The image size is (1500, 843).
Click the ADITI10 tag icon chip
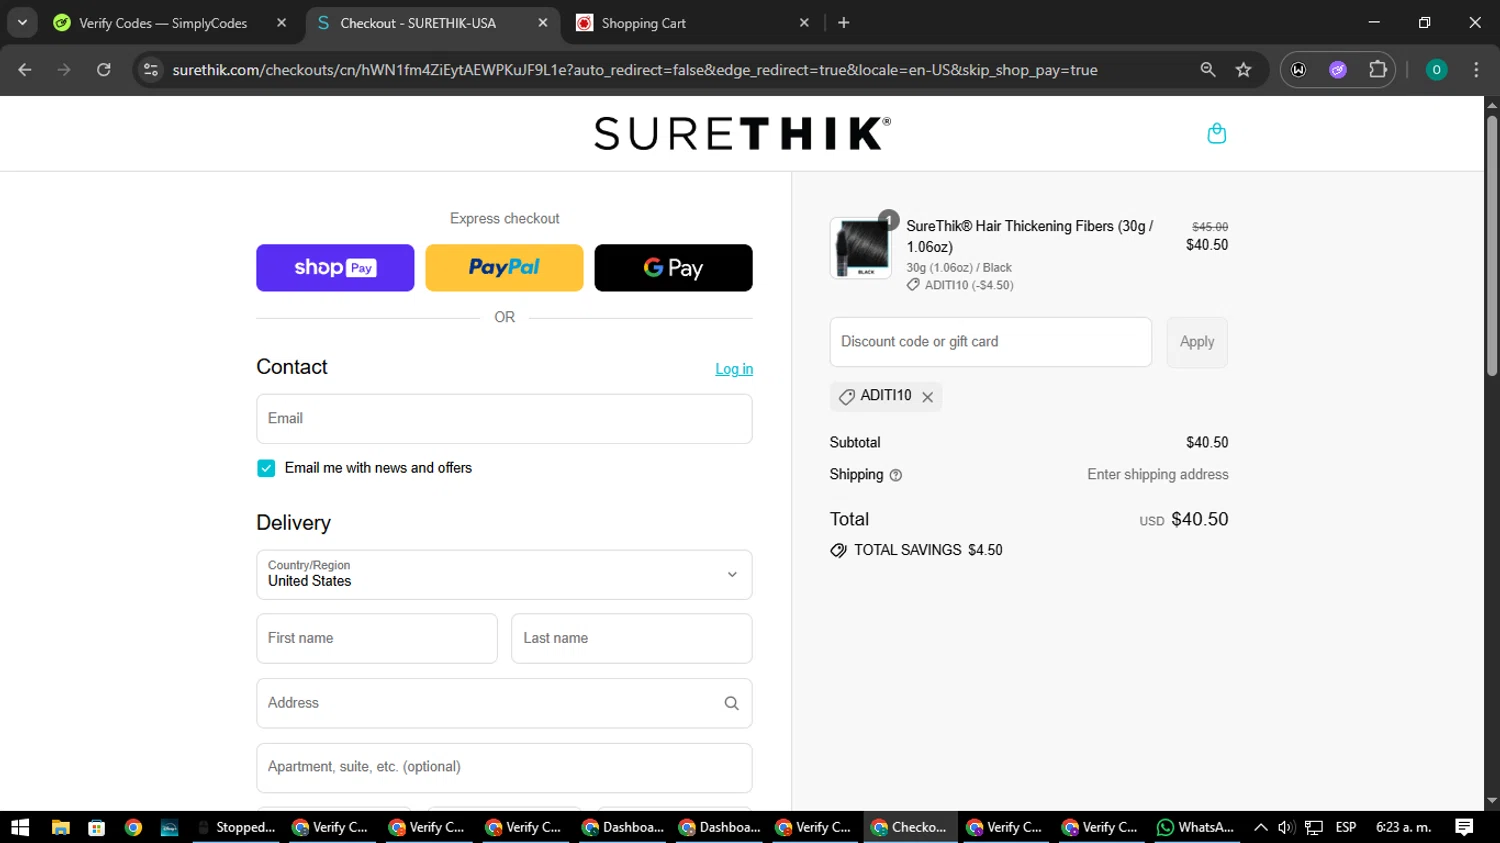pos(847,397)
